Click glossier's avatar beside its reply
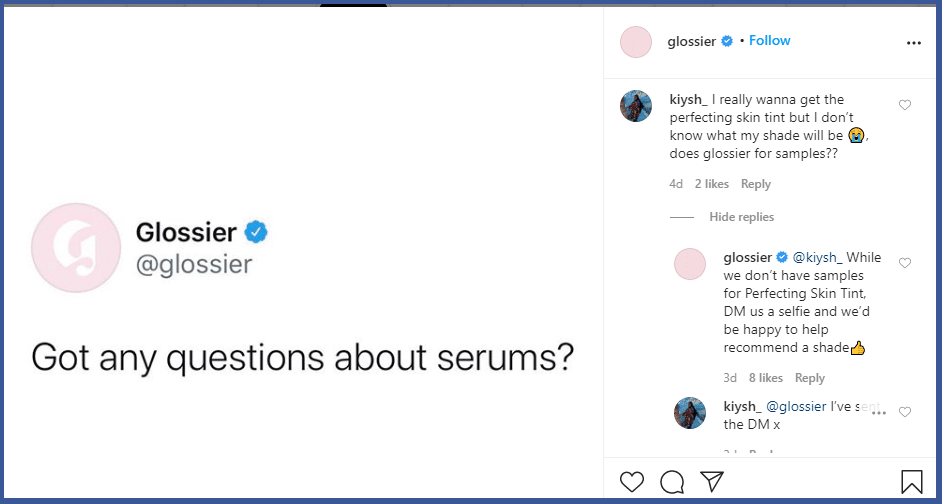The height and width of the screenshot is (504, 942). 690,264
